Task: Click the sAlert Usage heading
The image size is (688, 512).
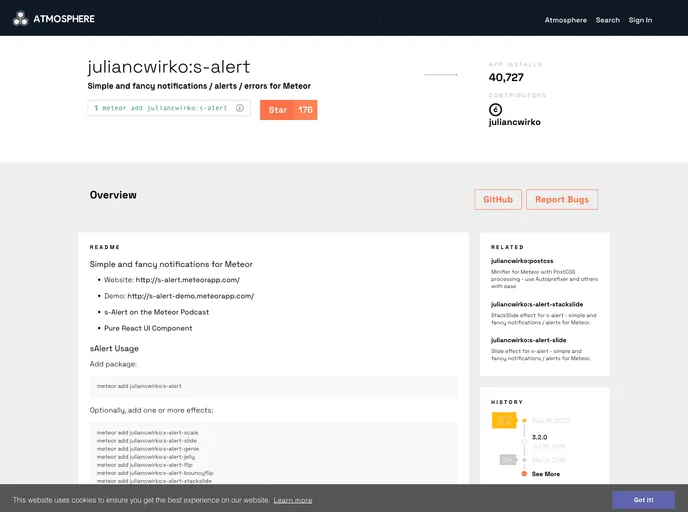Action: point(114,349)
